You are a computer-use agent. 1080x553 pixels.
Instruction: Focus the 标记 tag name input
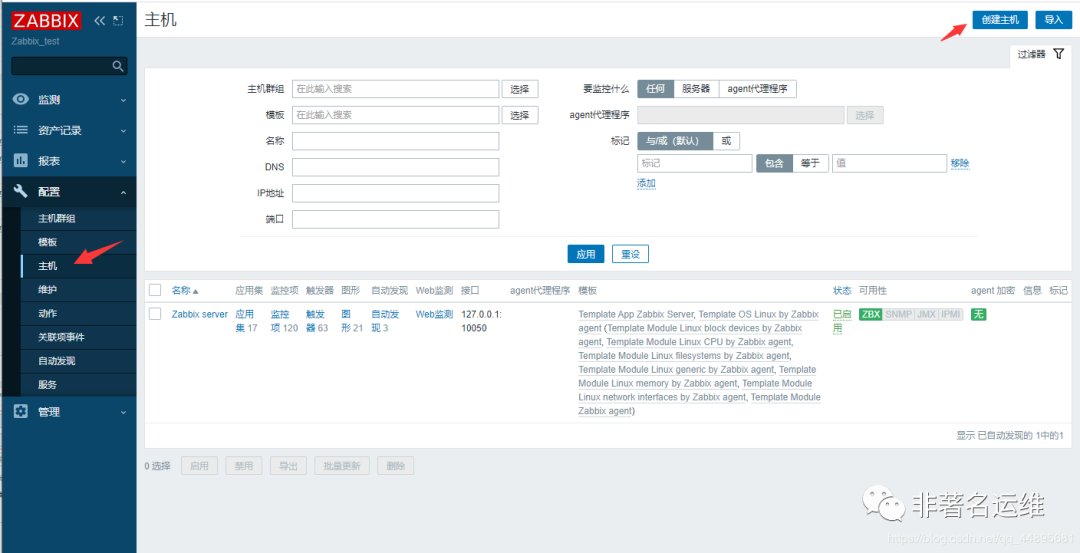pos(695,164)
